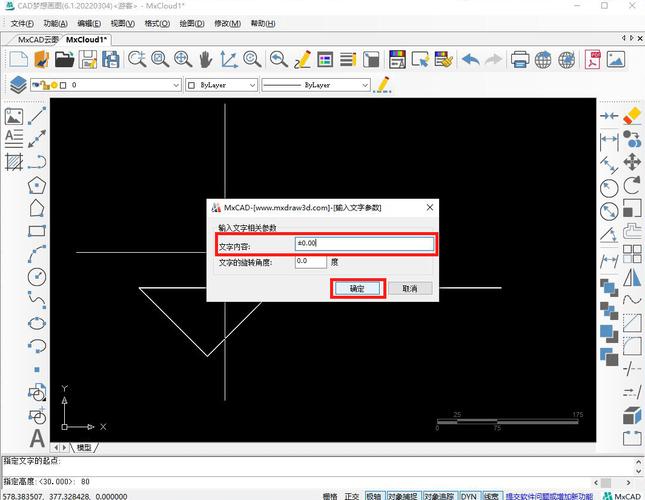Select the large A text tool
The width and height of the screenshot is (645, 500).
37,437
